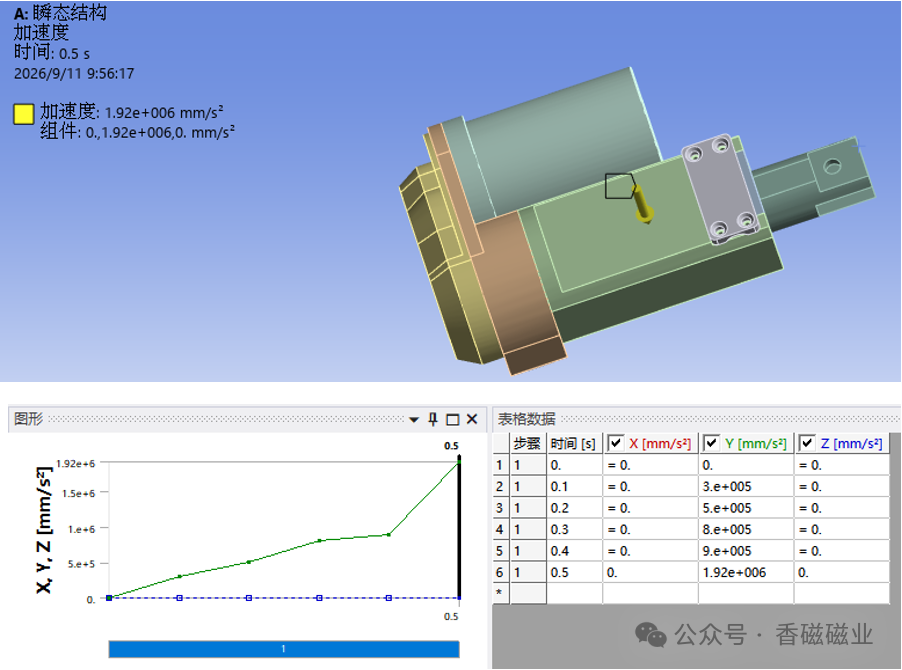Click the yellow acceleration arrow on the model

tap(642, 205)
